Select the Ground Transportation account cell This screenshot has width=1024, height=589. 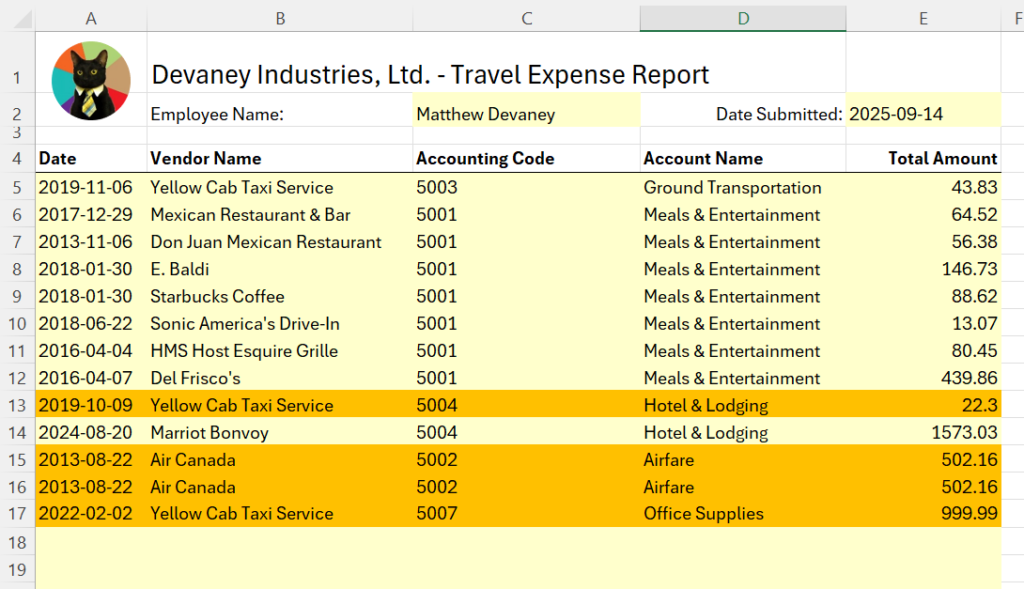[743, 187]
